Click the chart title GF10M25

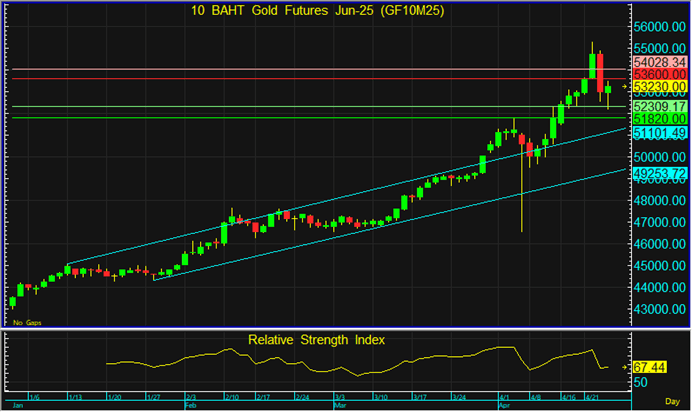304,11
